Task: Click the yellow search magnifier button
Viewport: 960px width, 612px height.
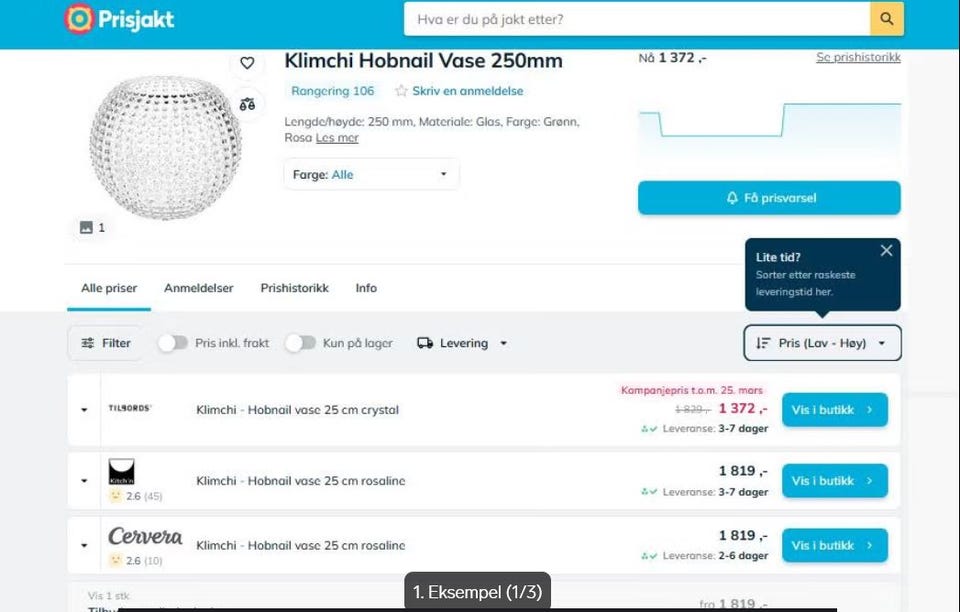Action: pyautogui.click(x=887, y=19)
